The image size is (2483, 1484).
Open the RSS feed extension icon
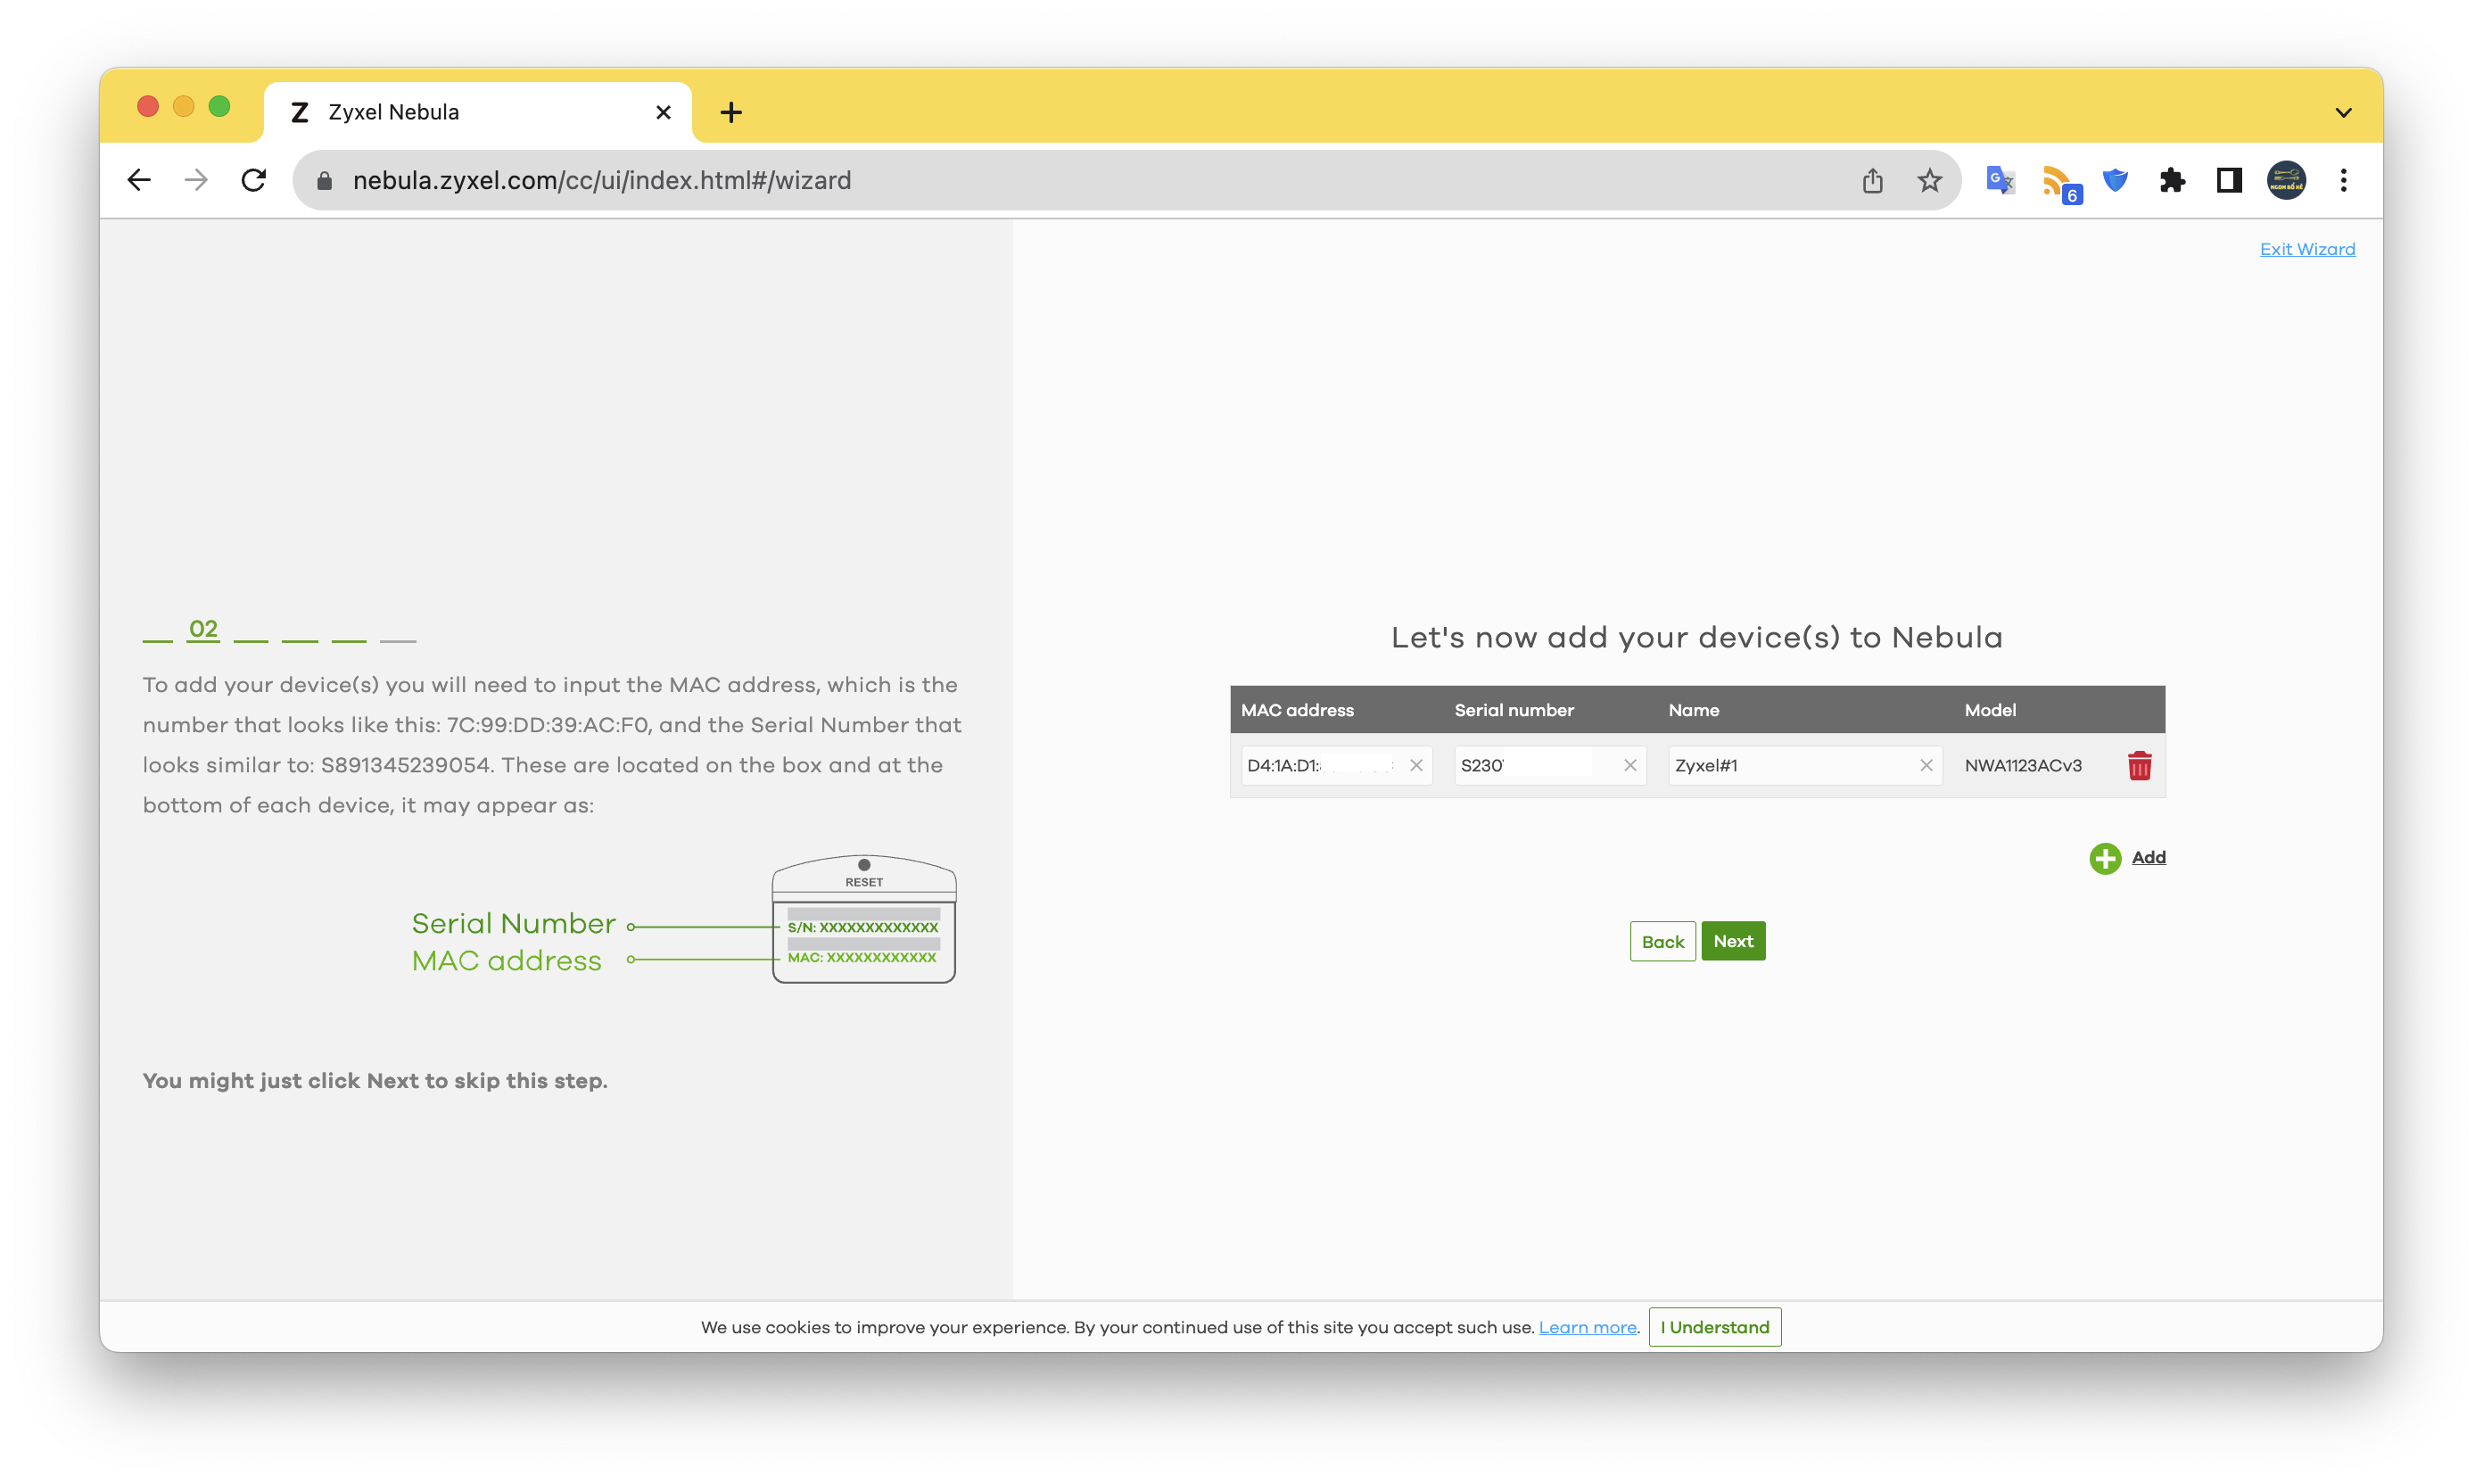[x=2059, y=183]
